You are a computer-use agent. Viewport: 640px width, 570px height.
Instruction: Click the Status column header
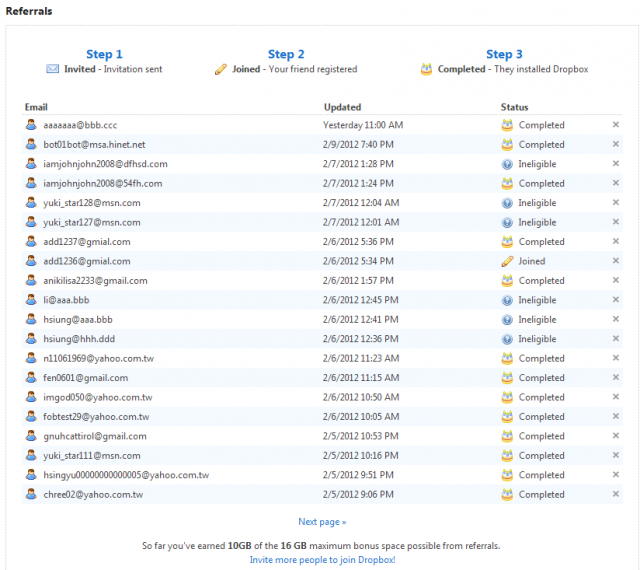click(514, 107)
